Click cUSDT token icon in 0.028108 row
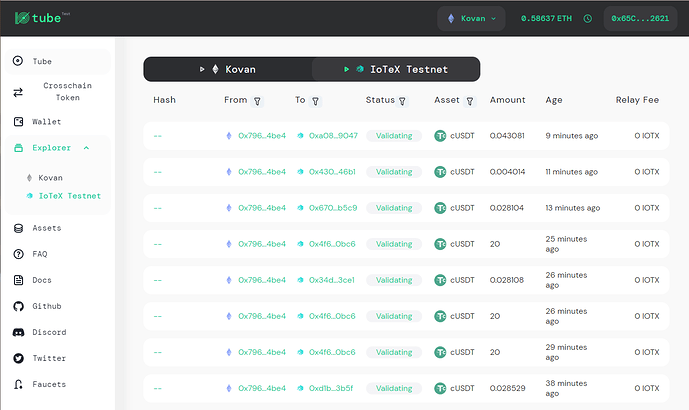This screenshot has width=689, height=410. click(440, 280)
